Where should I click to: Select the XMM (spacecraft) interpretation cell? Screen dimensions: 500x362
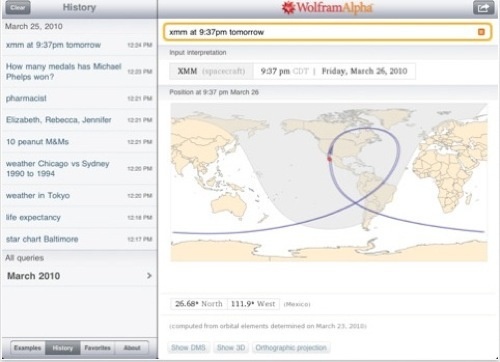211,71
